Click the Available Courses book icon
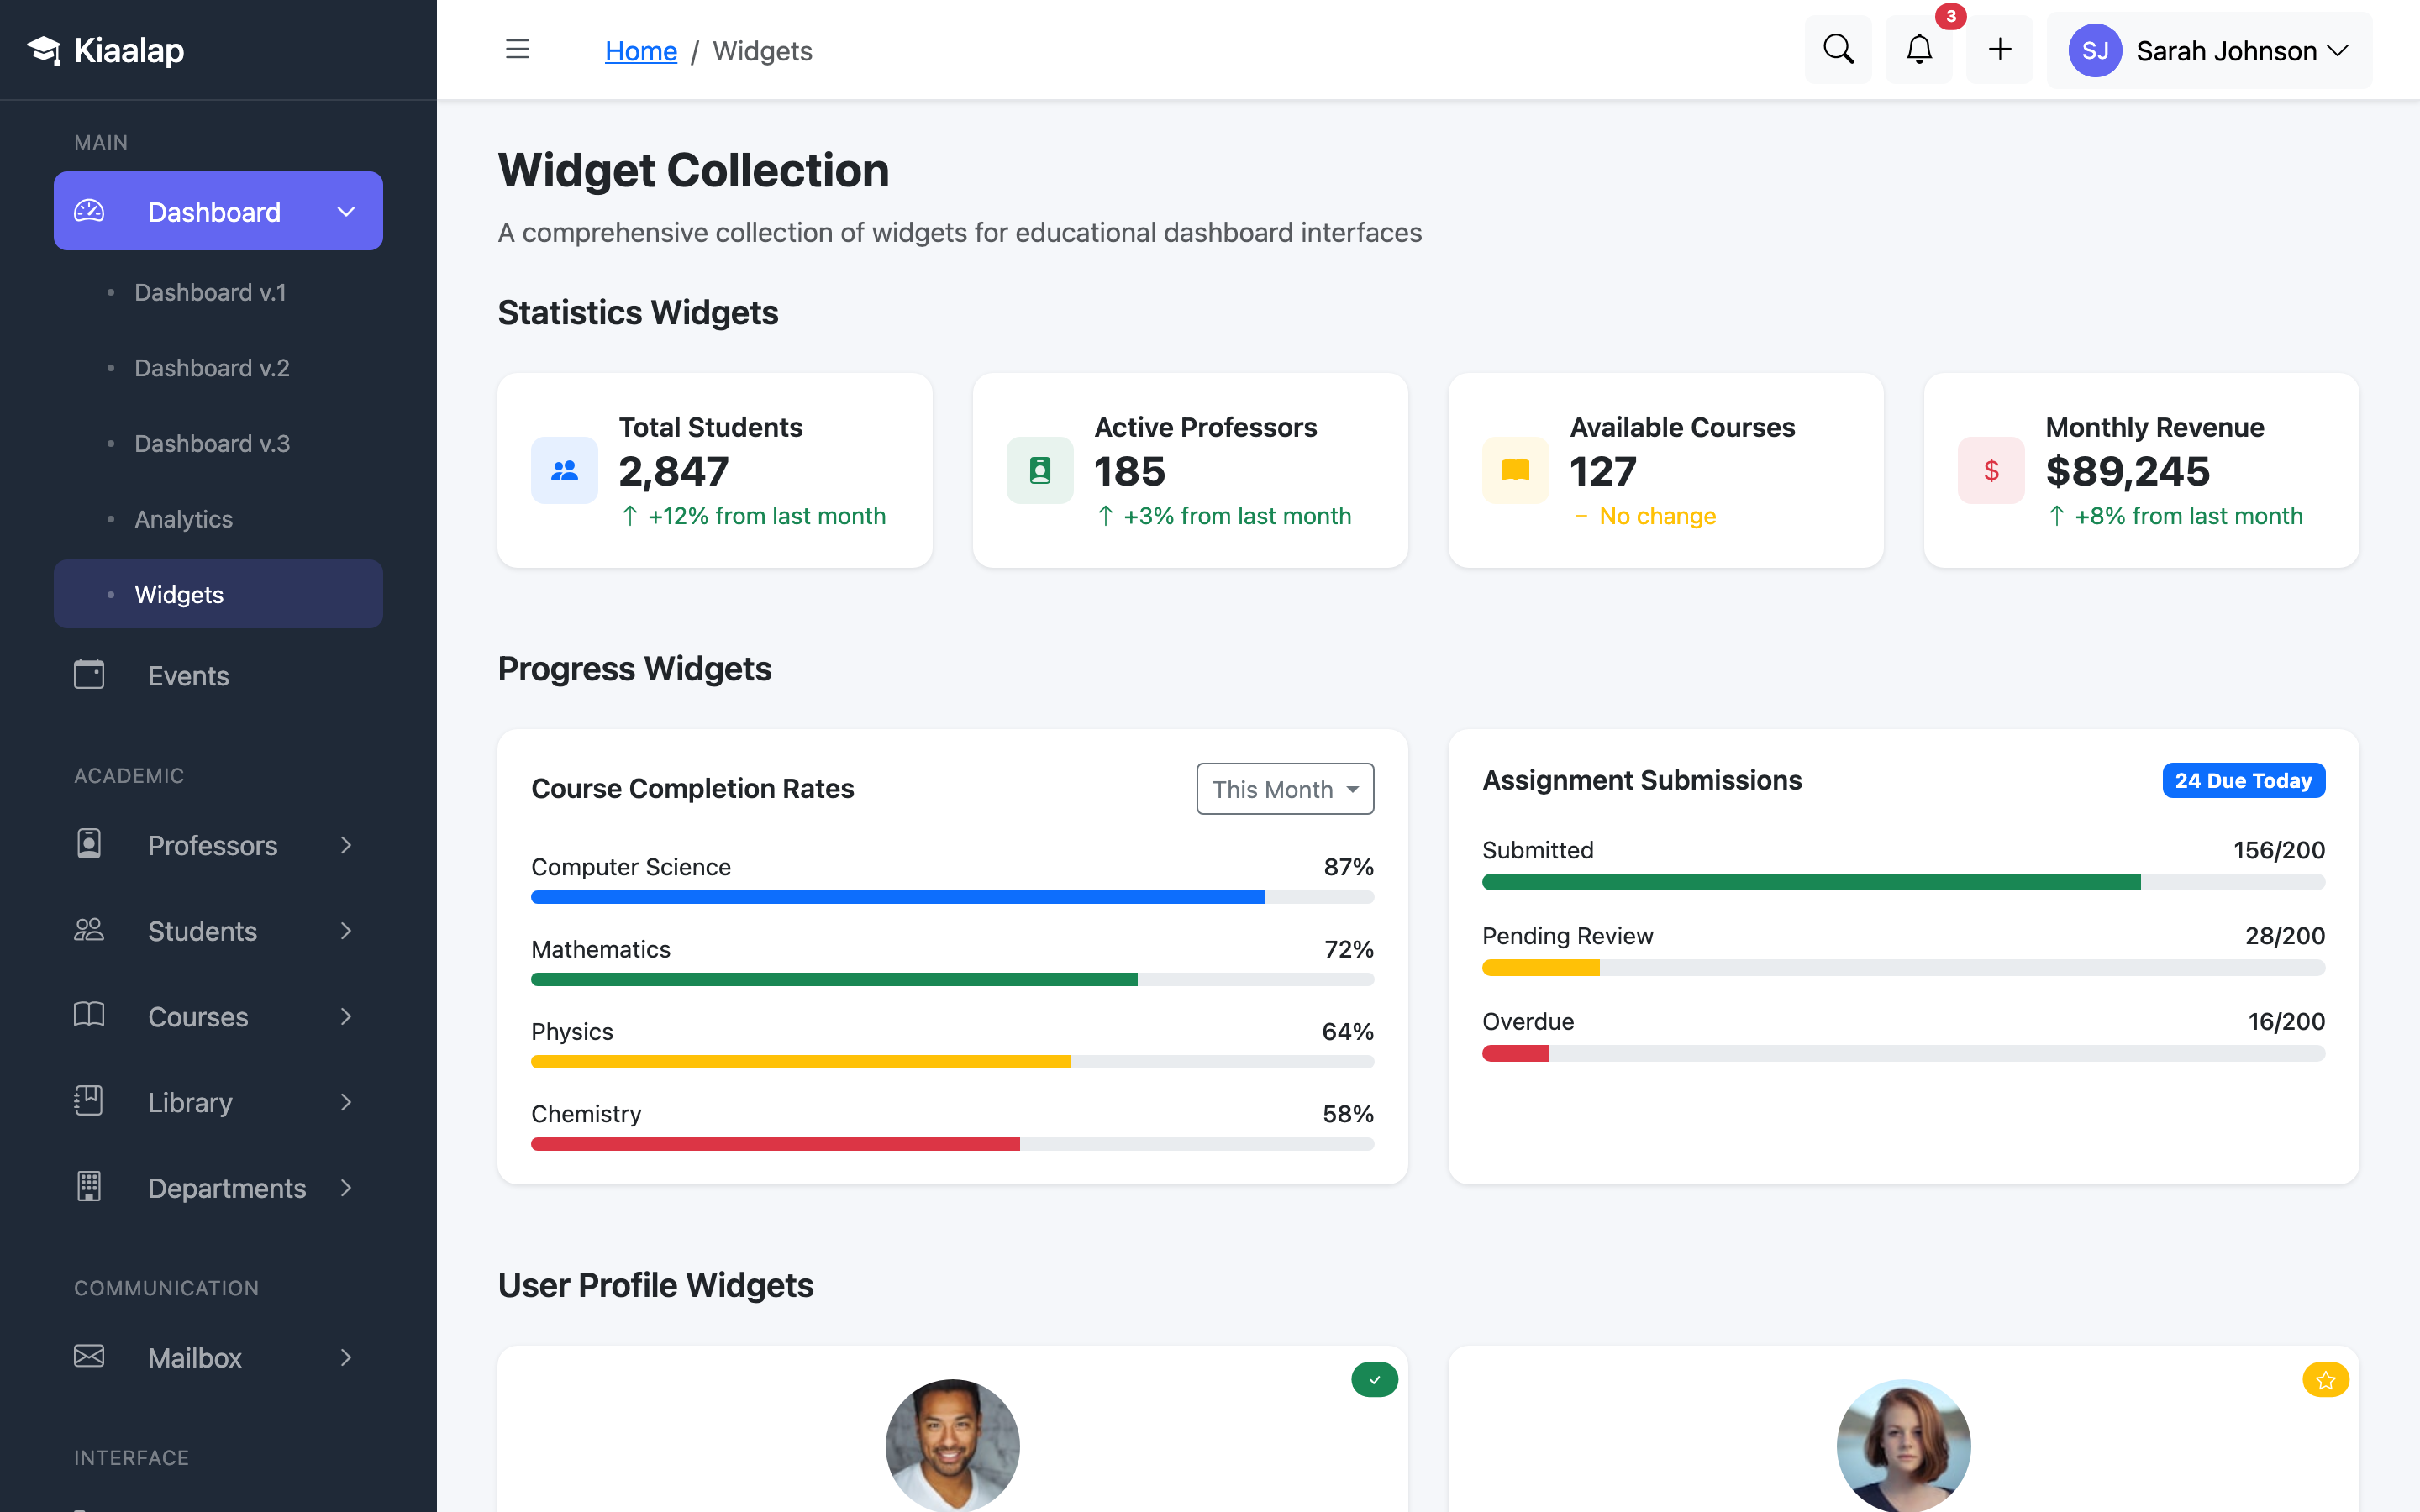The width and height of the screenshot is (2420, 1512). 1516,470
